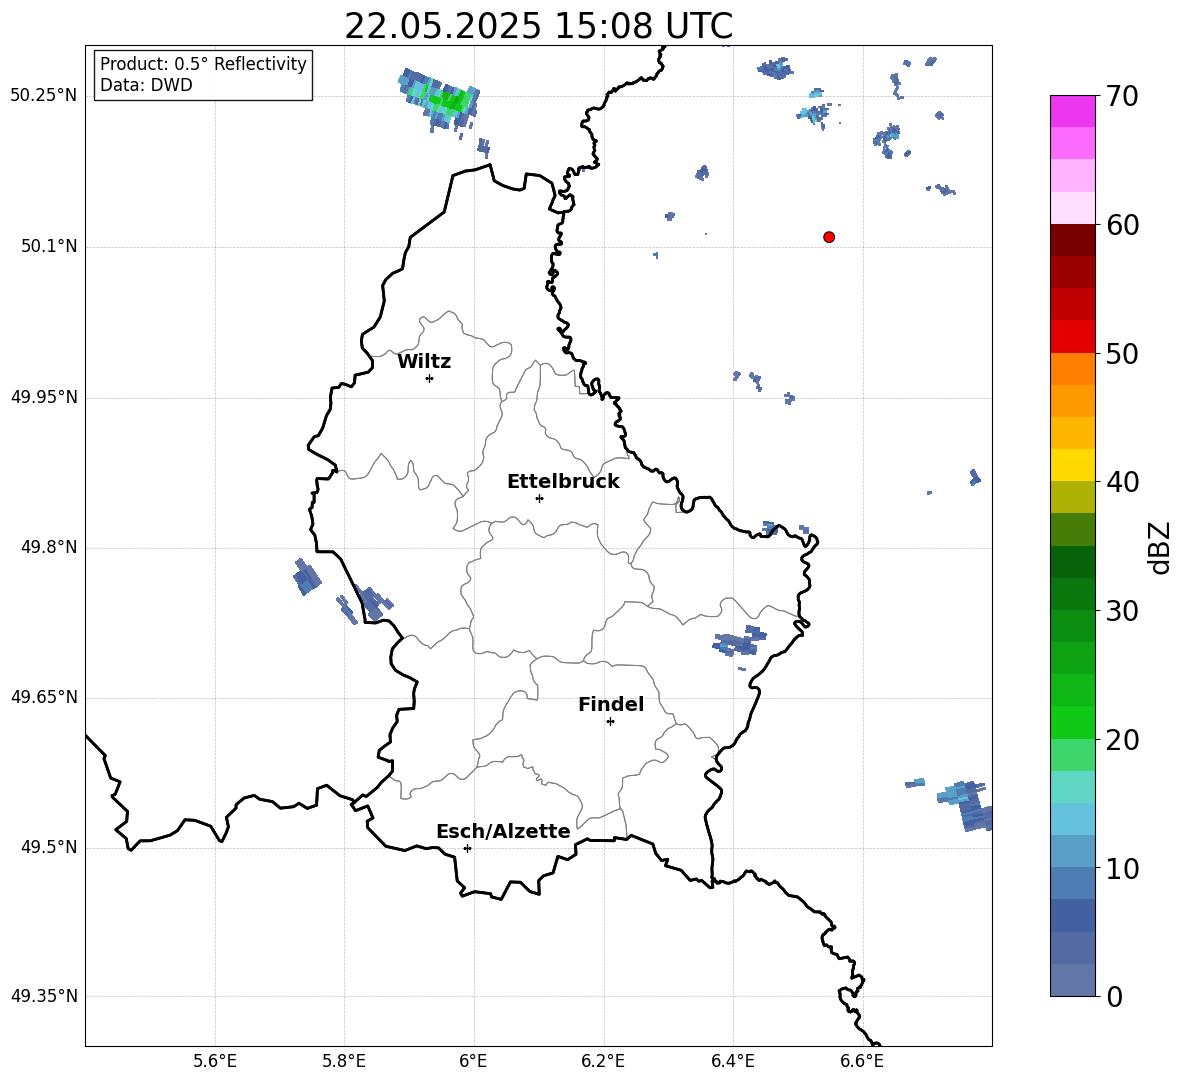
Task: Click the 6.2°E longitude label
Action: click(x=603, y=1061)
